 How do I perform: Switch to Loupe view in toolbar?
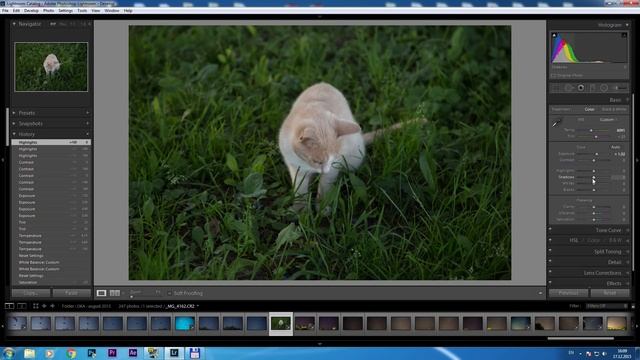pyautogui.click(x=101, y=293)
